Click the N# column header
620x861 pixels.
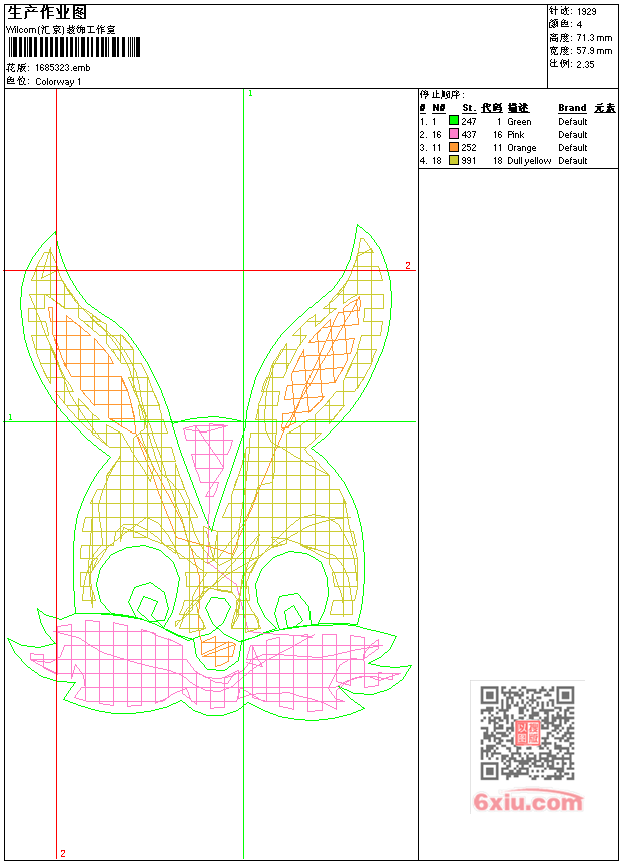click(x=439, y=108)
